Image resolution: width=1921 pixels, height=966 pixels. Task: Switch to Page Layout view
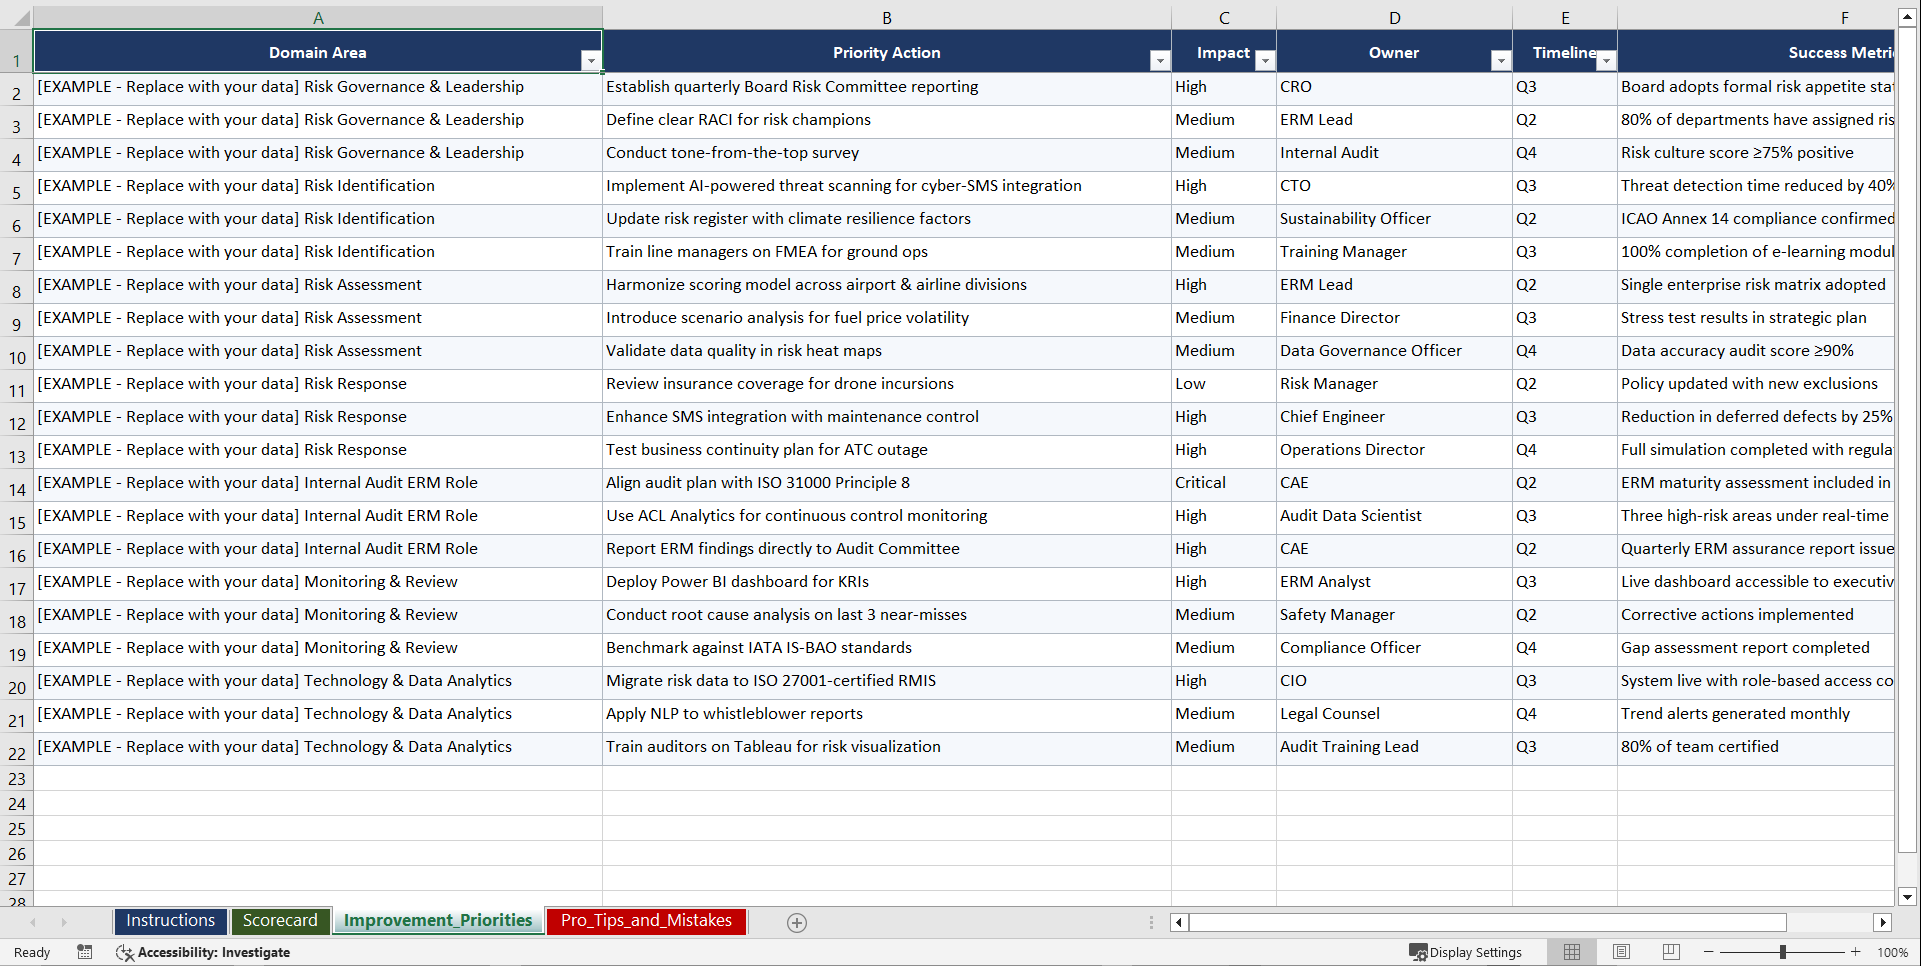point(1621,952)
